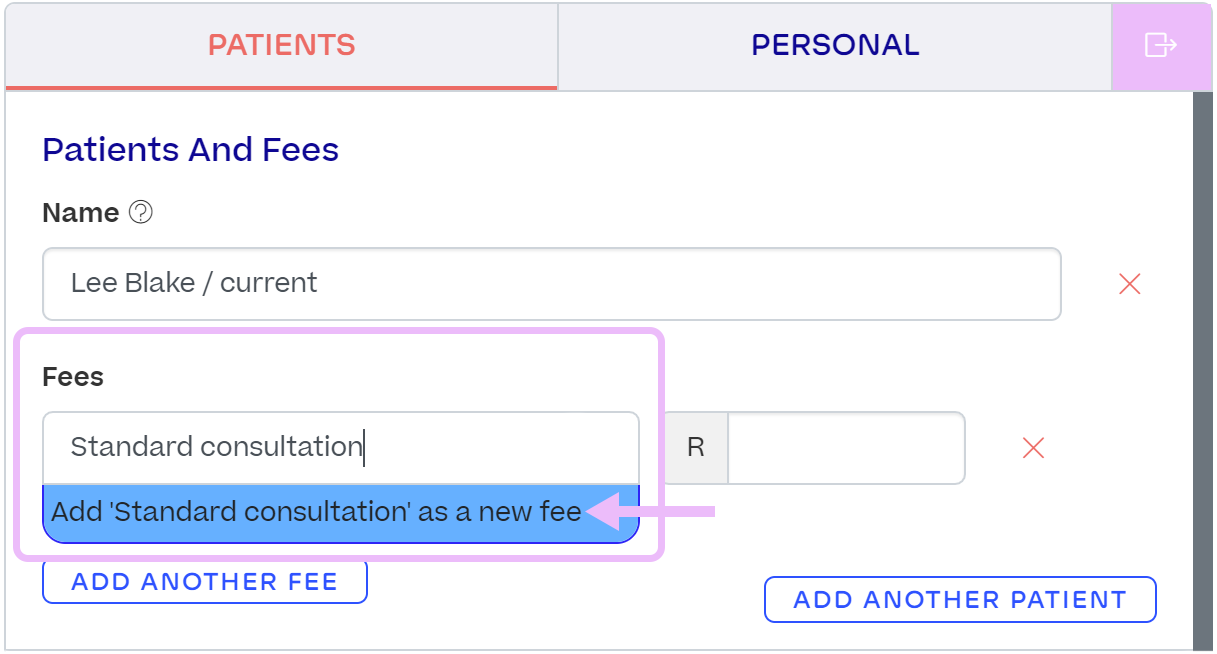The height and width of the screenshot is (654, 1217).
Task: Click the logout icon in top-right corner
Action: click(x=1160, y=45)
